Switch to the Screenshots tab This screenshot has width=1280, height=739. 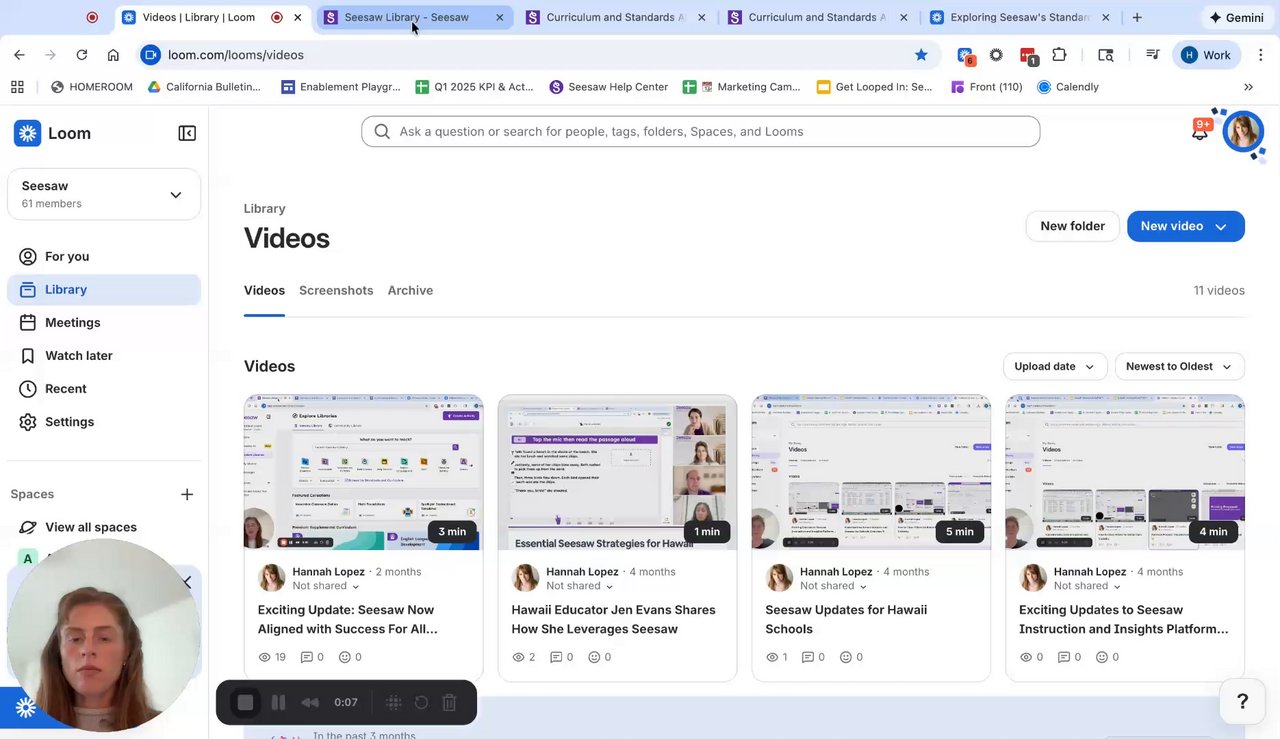[336, 290]
